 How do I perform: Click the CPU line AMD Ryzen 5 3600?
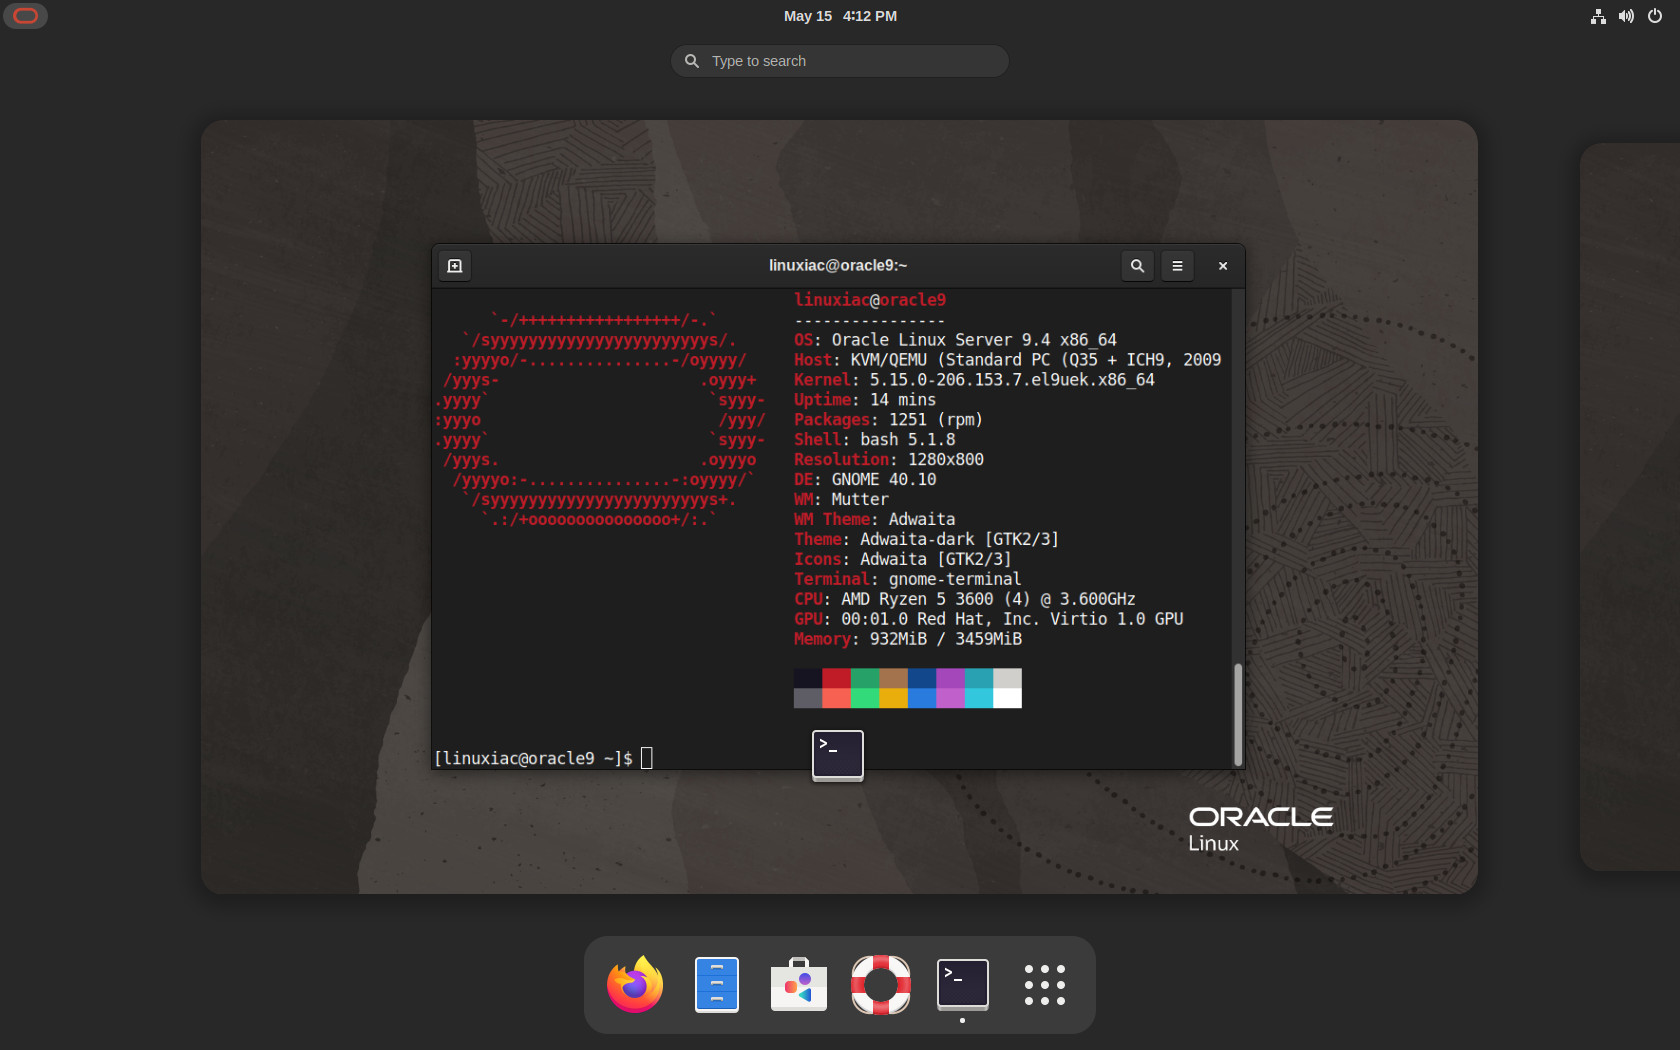[965, 600]
